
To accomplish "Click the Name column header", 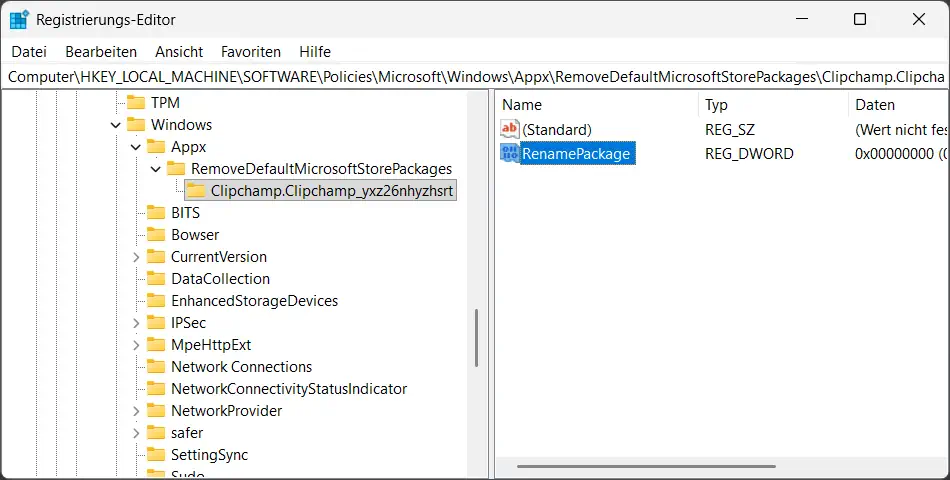I will 522,104.
